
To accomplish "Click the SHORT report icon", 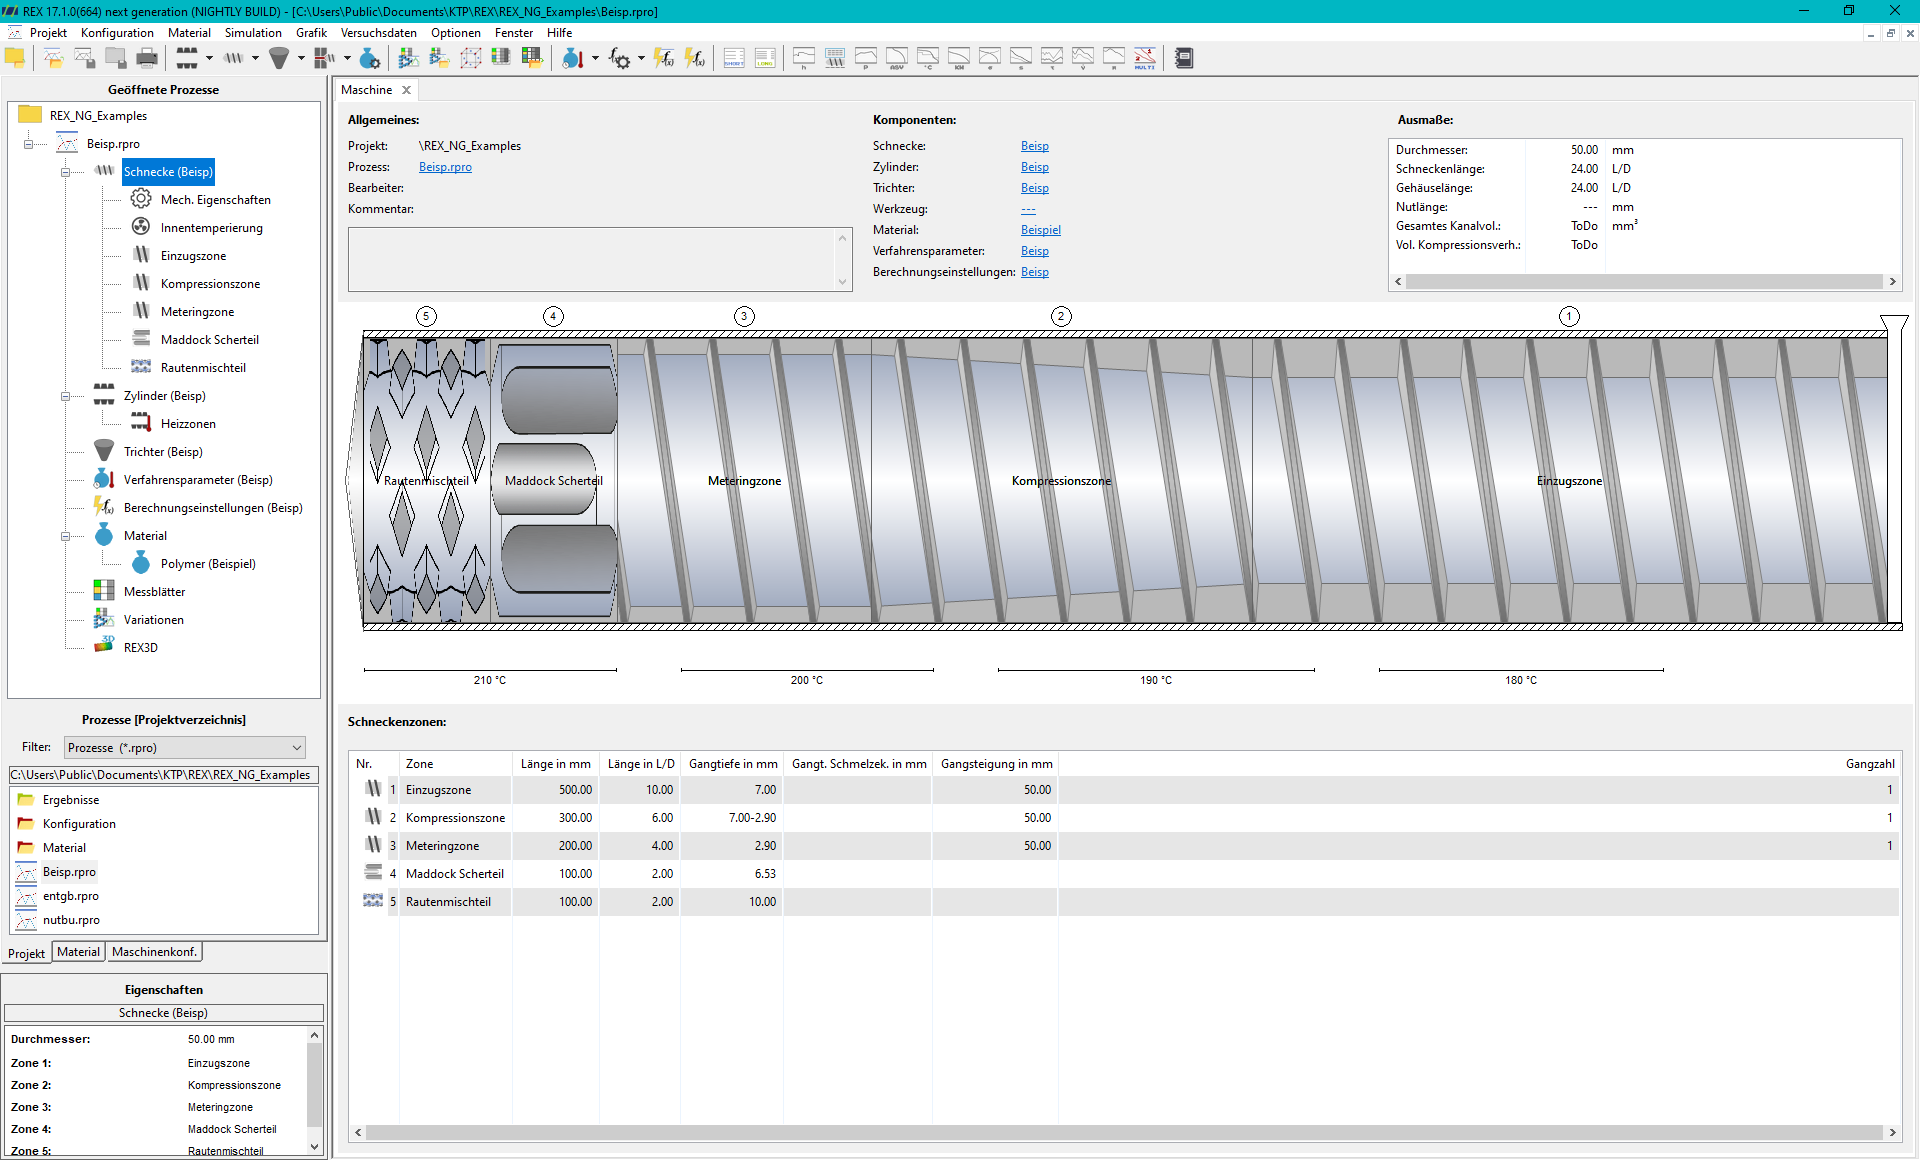I will pyautogui.click(x=734, y=58).
